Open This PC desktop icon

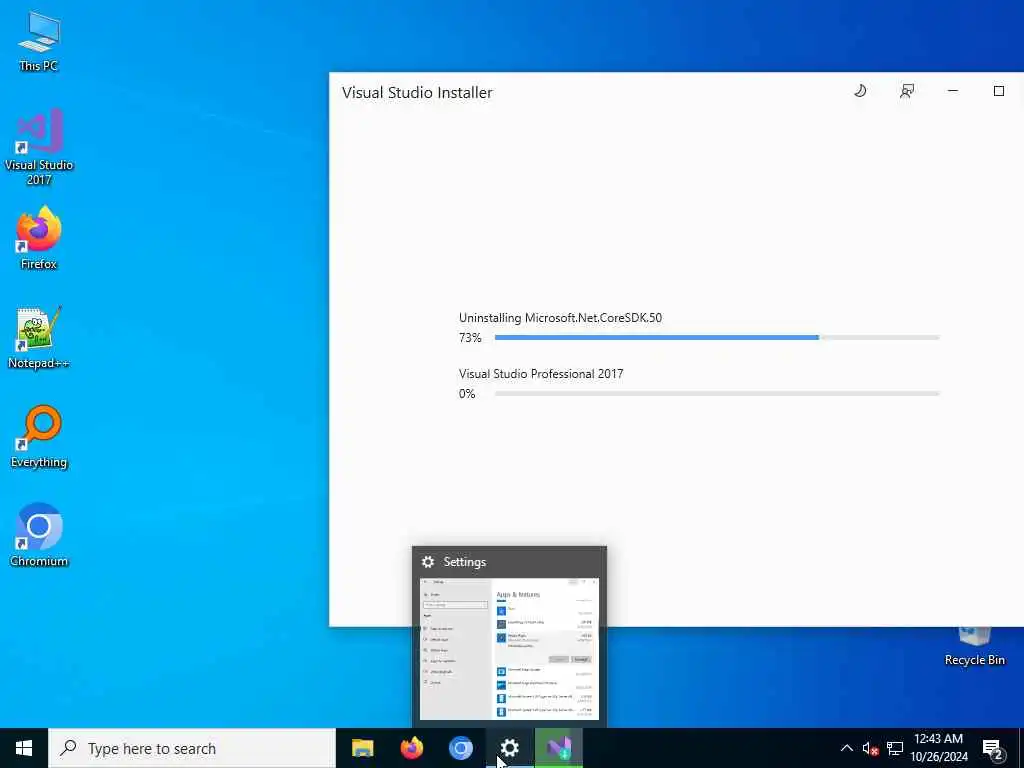[39, 41]
